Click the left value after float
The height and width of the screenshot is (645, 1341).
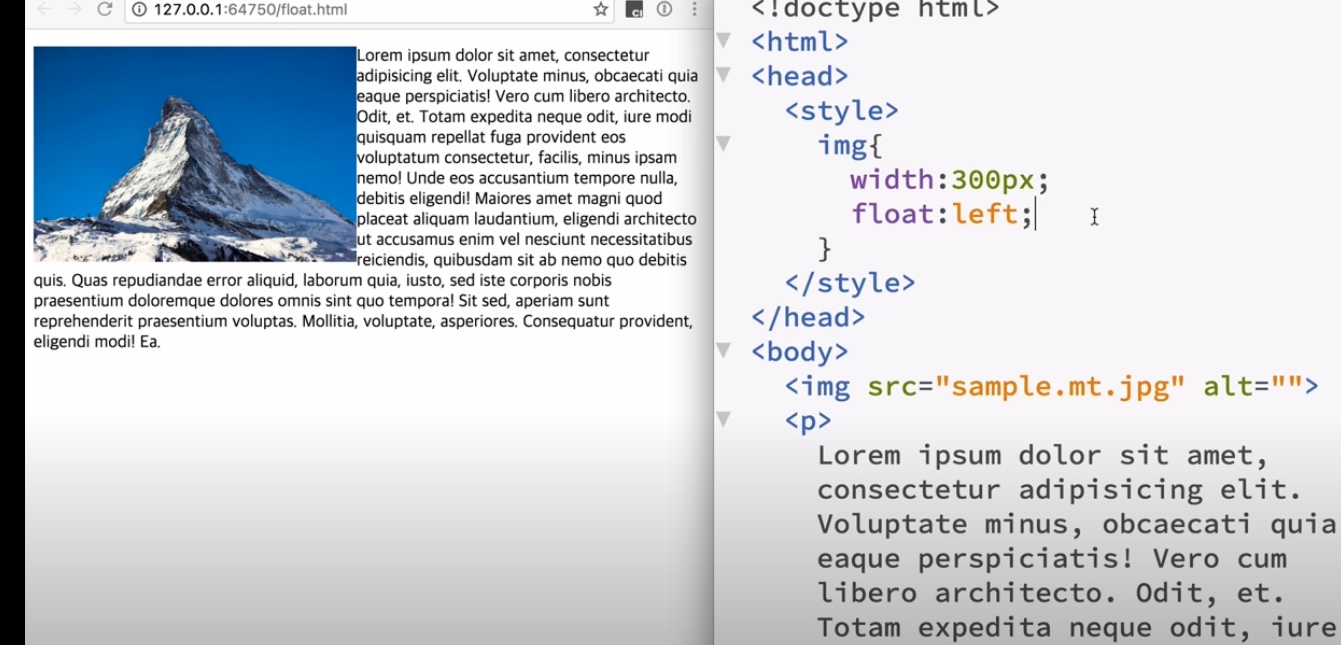pos(984,214)
